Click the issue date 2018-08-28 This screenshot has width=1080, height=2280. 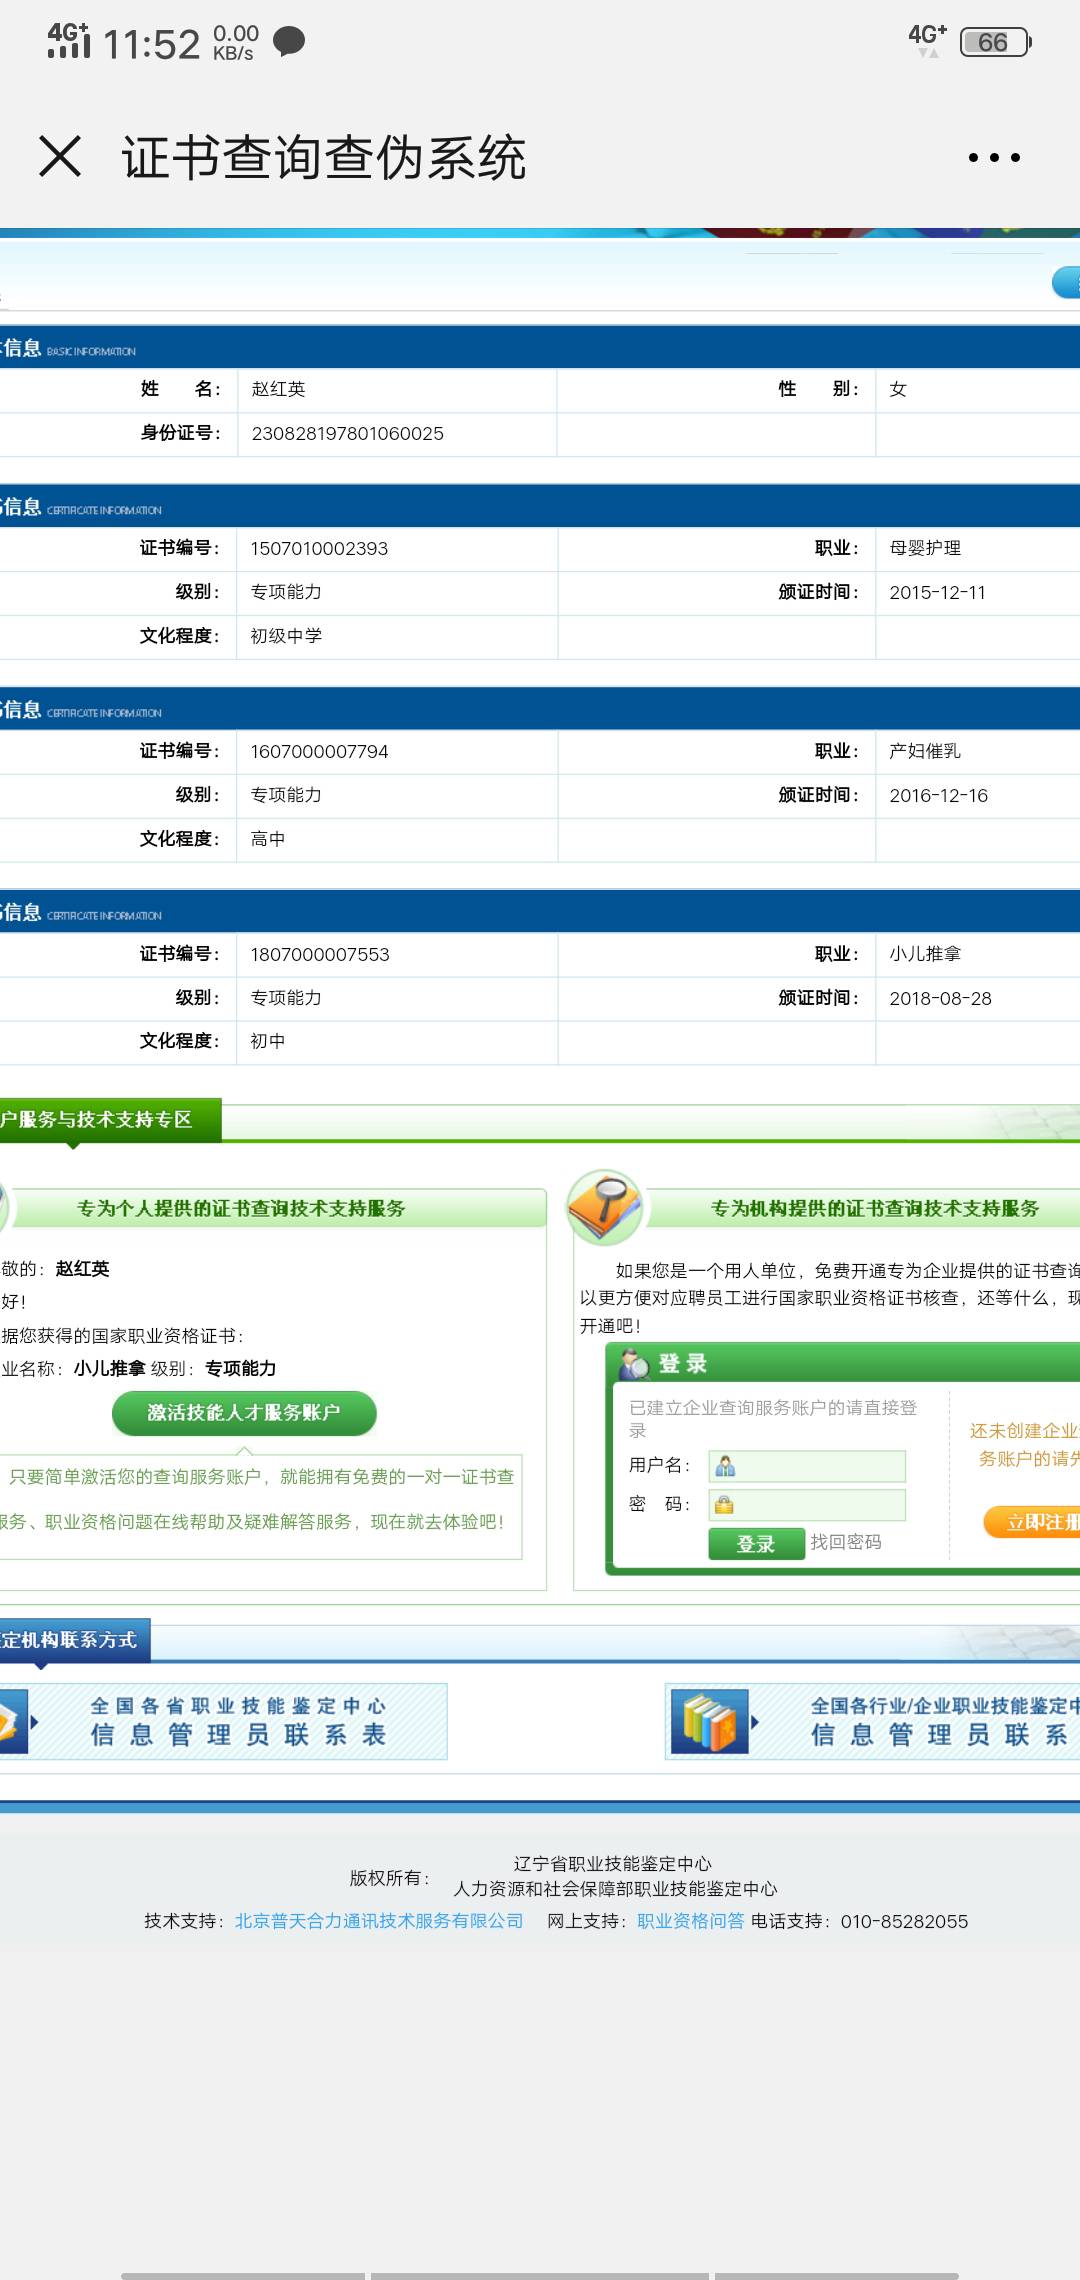[940, 998]
